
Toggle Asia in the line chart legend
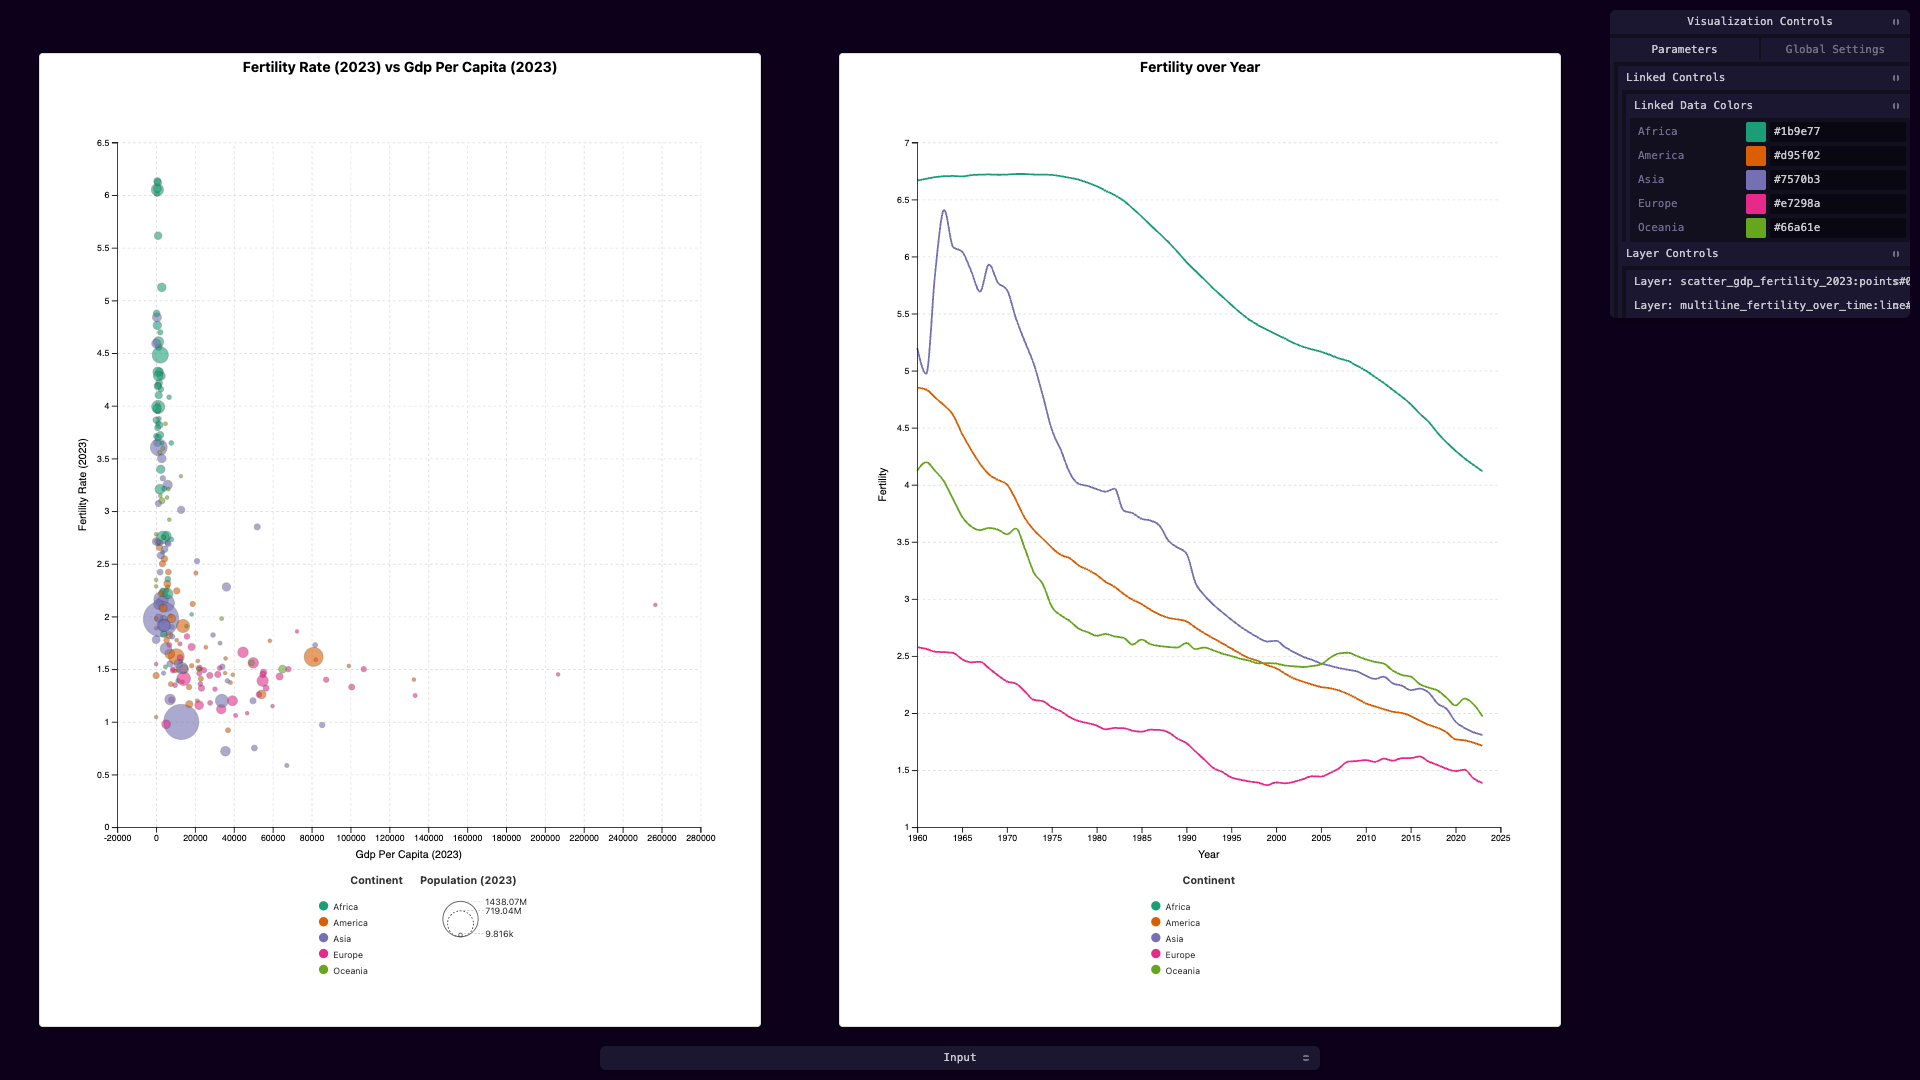(x=1167, y=939)
